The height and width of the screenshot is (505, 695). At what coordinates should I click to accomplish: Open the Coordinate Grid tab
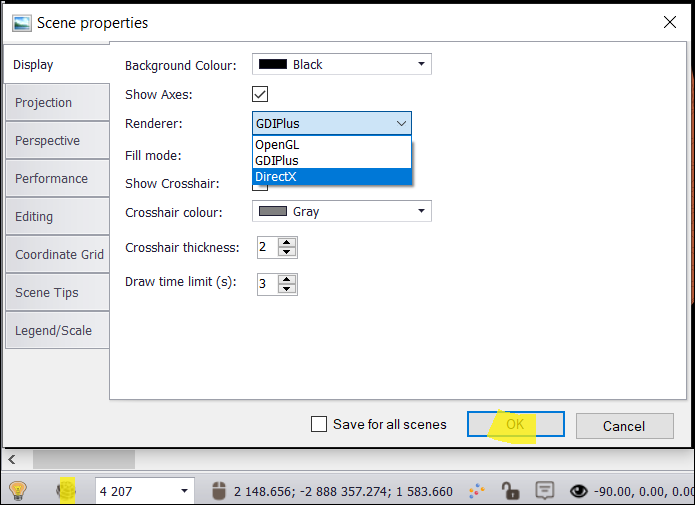(56, 255)
